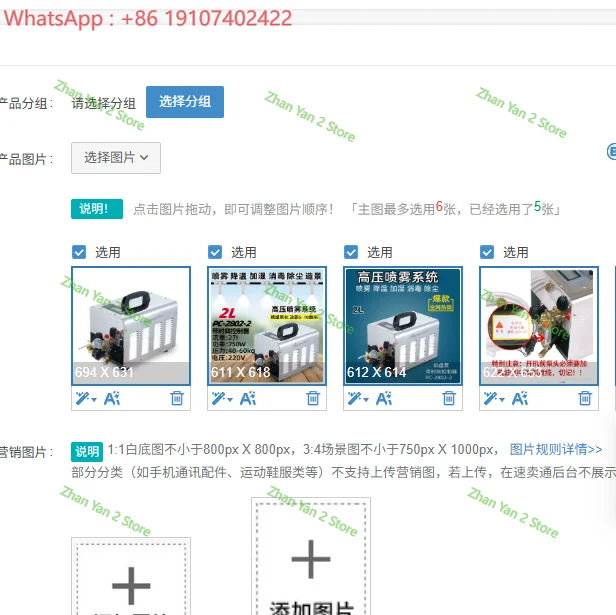Viewport: 616px width, 615px height.
Task: Click the AI icon below 611 X 618 image
Action: click(x=248, y=398)
